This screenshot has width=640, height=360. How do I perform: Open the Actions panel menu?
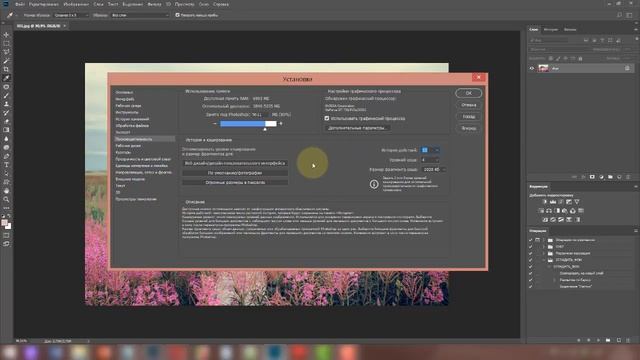coord(636,231)
